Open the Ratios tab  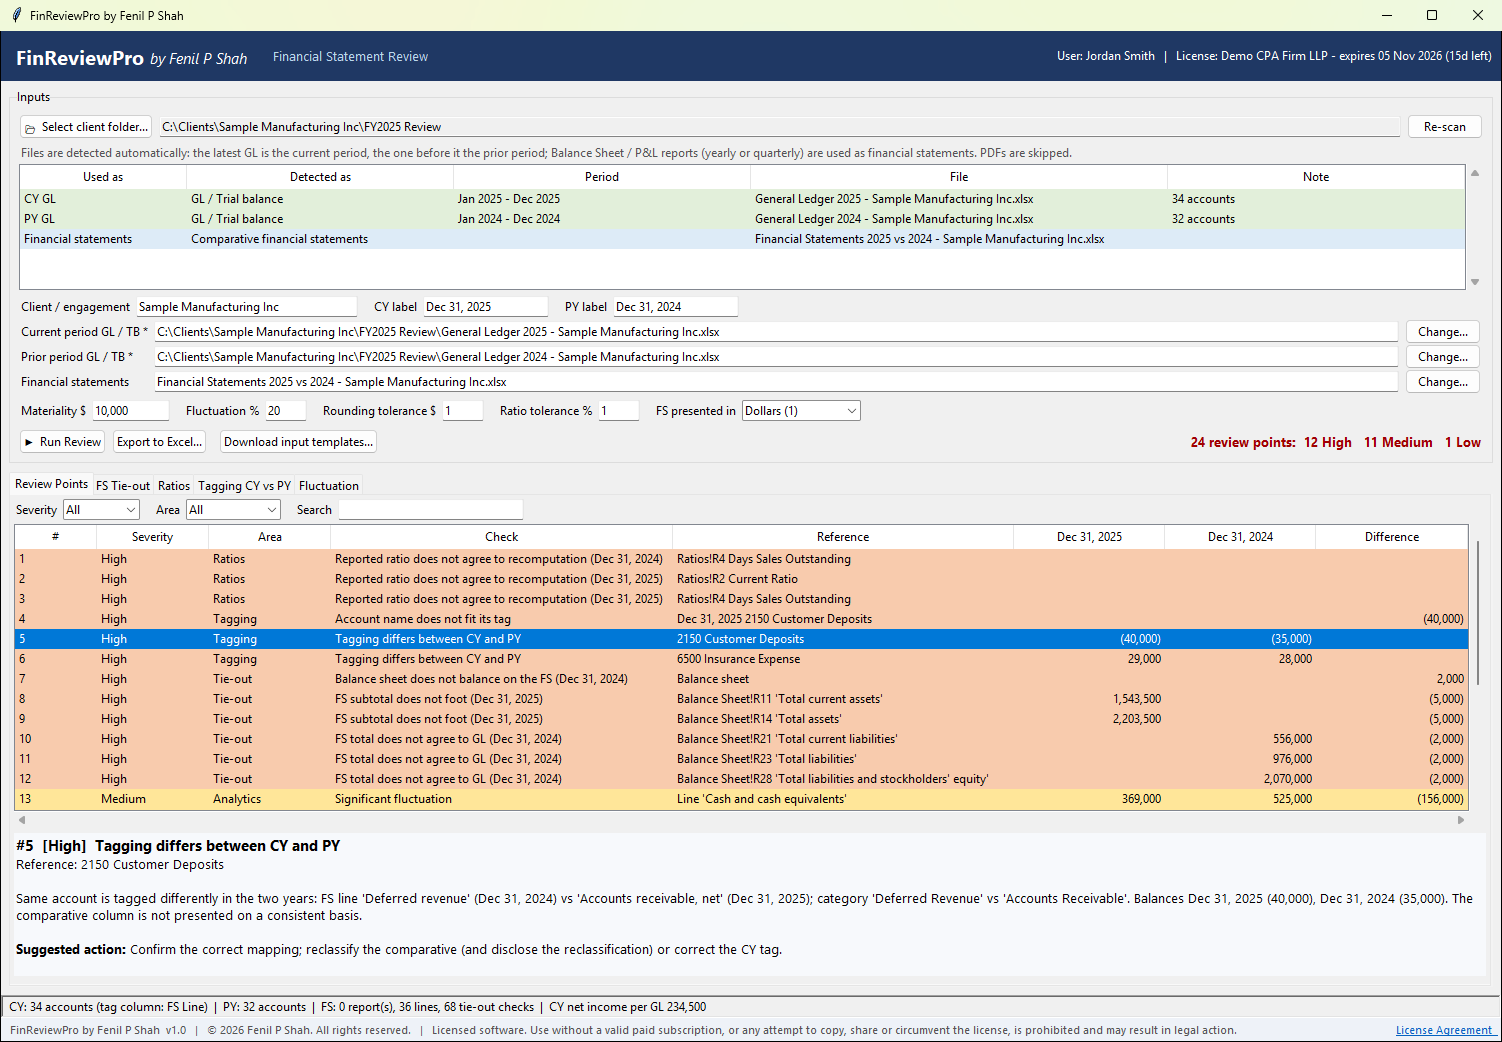click(x=174, y=486)
